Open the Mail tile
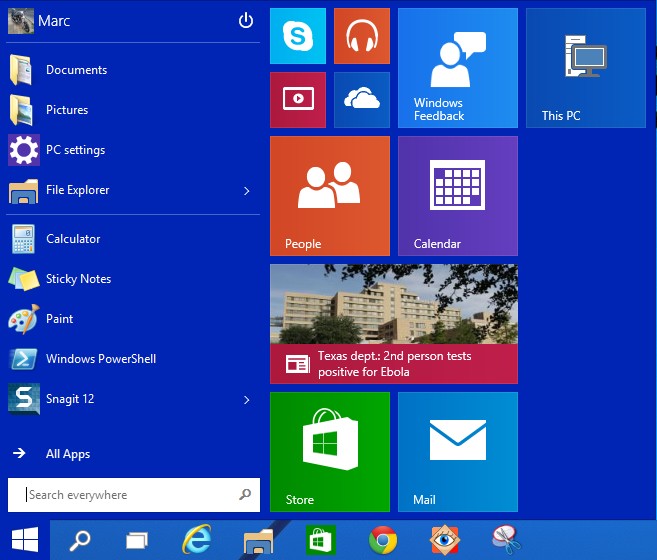The height and width of the screenshot is (560, 657). pos(458,452)
